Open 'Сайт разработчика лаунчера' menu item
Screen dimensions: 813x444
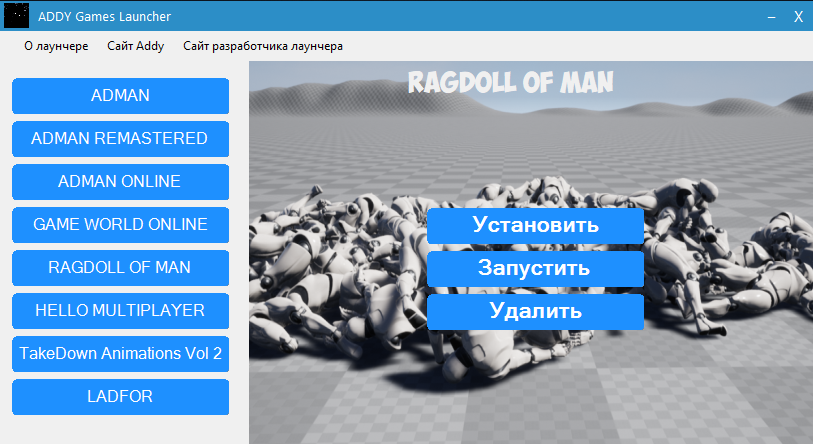(x=263, y=46)
